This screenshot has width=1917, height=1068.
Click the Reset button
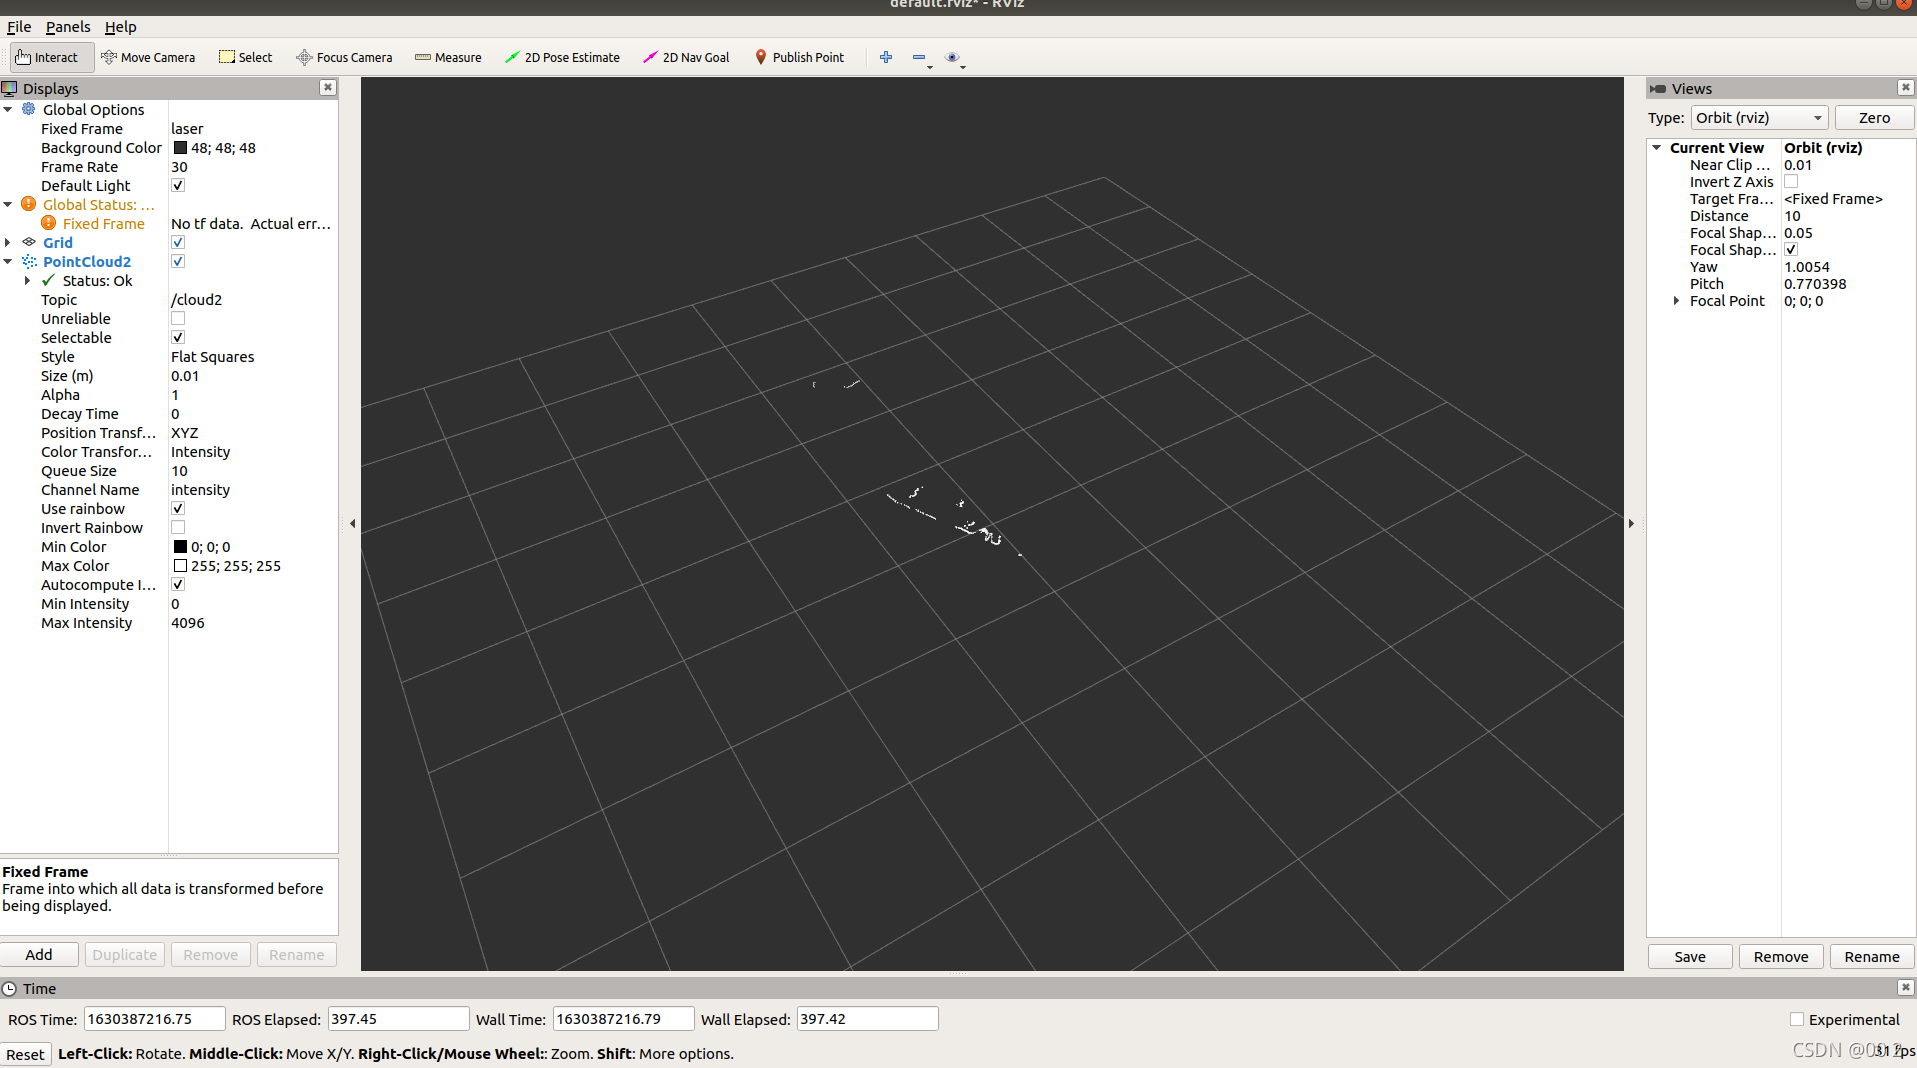(25, 1054)
